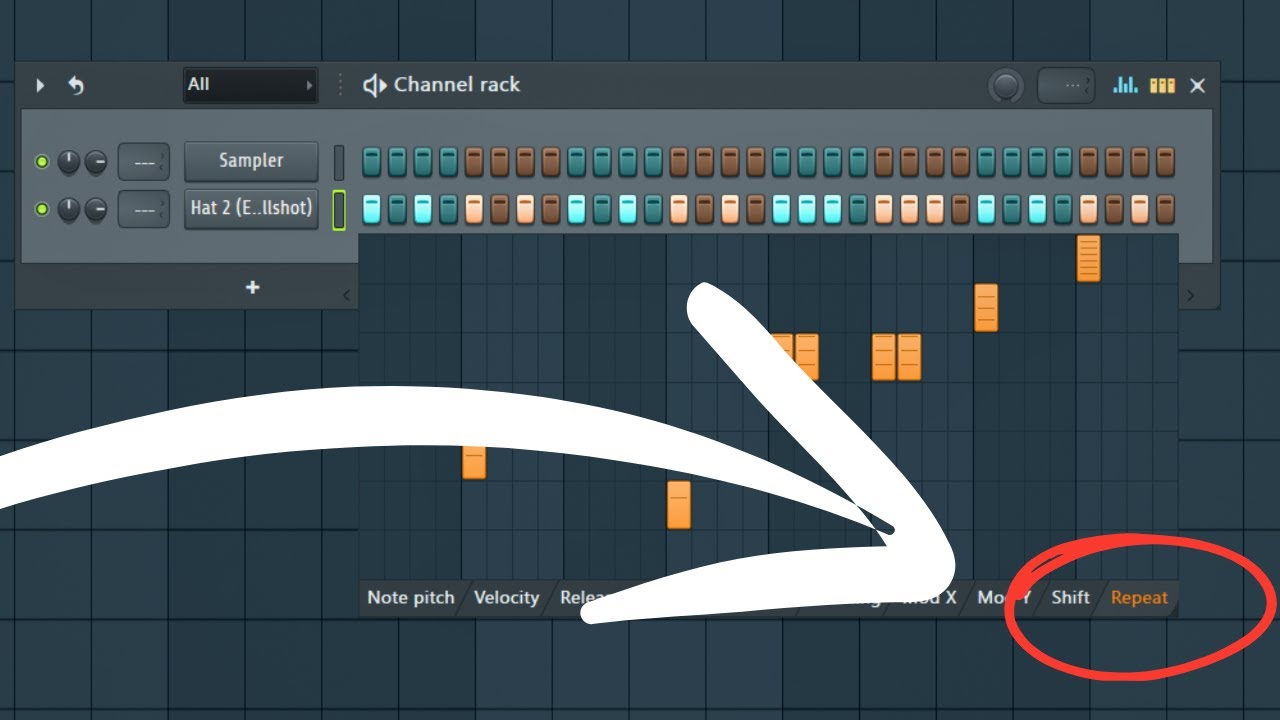The image size is (1280, 720).
Task: Toggle the first step of Hat 2 row
Action: point(371,209)
